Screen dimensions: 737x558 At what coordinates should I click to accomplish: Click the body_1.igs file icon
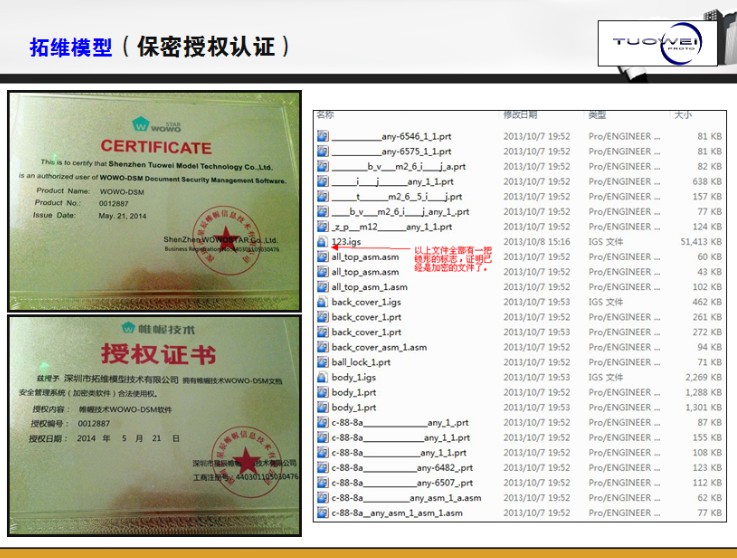click(323, 377)
